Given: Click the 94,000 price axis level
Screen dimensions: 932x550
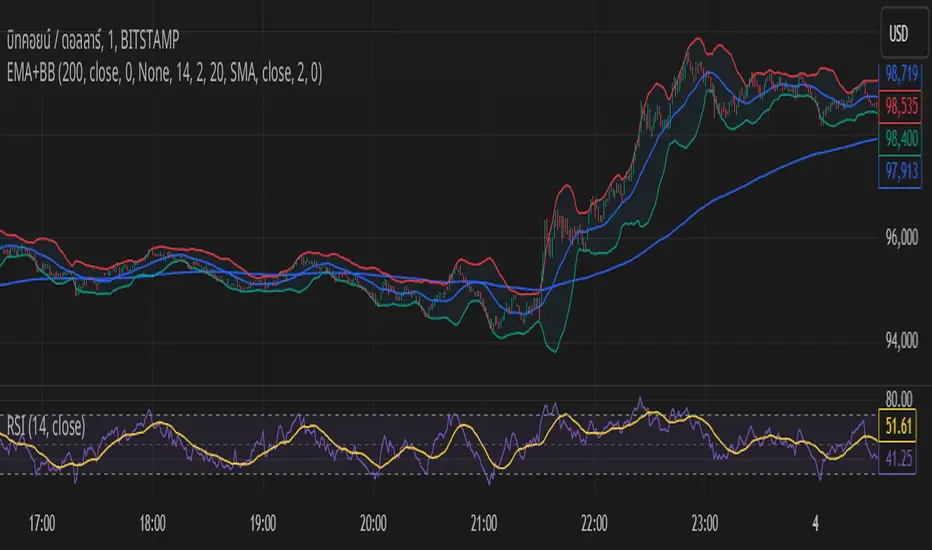Looking at the screenshot, I should (x=901, y=342).
